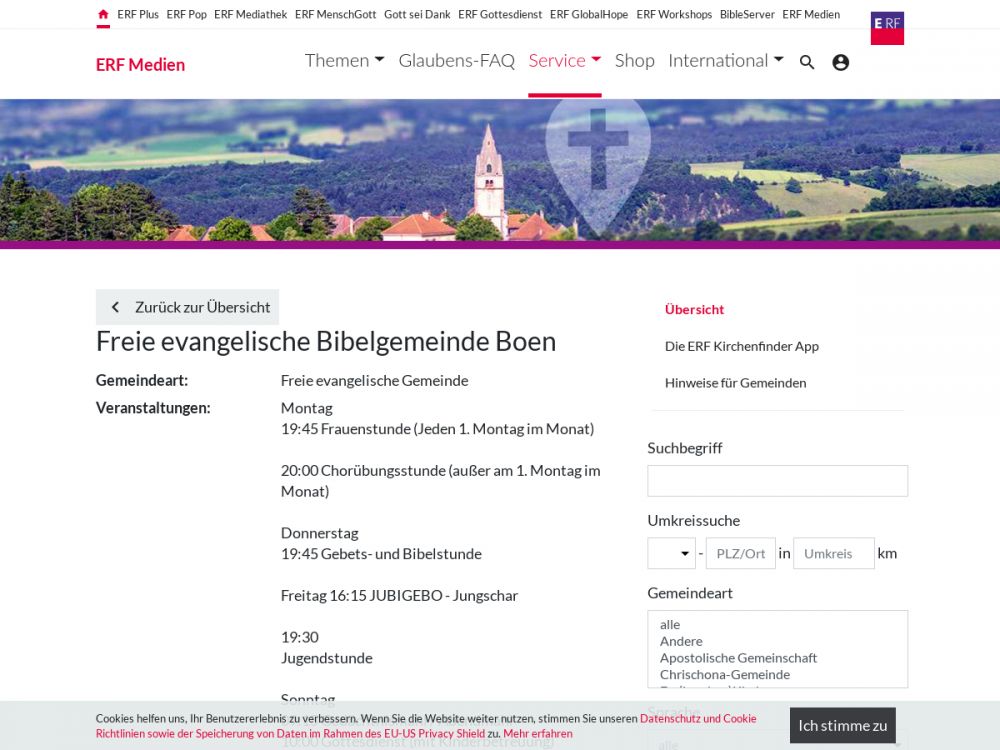Open the ERF Mediathek top link
Image resolution: width=1000 pixels, height=750 pixels.
click(x=250, y=15)
